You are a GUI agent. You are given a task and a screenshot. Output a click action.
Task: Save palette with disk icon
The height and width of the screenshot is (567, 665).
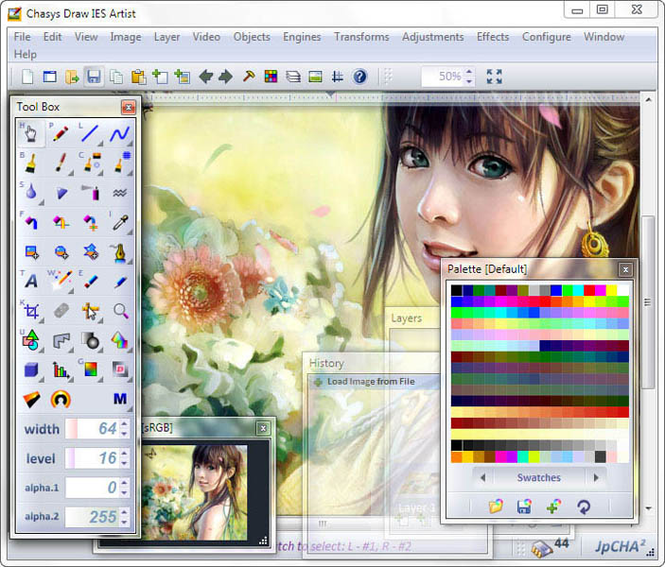point(524,506)
